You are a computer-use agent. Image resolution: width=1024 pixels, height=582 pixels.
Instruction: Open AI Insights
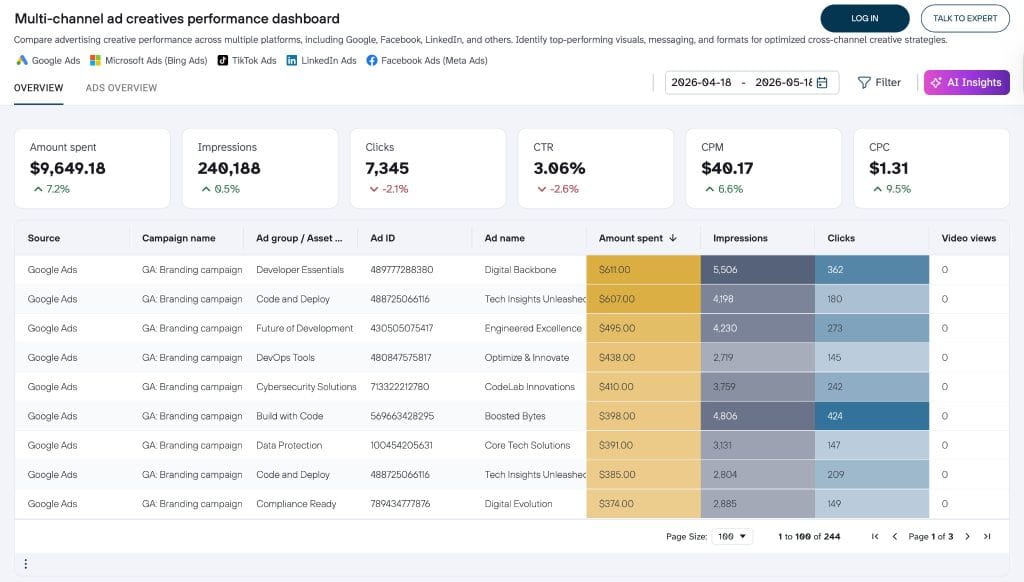(x=967, y=82)
